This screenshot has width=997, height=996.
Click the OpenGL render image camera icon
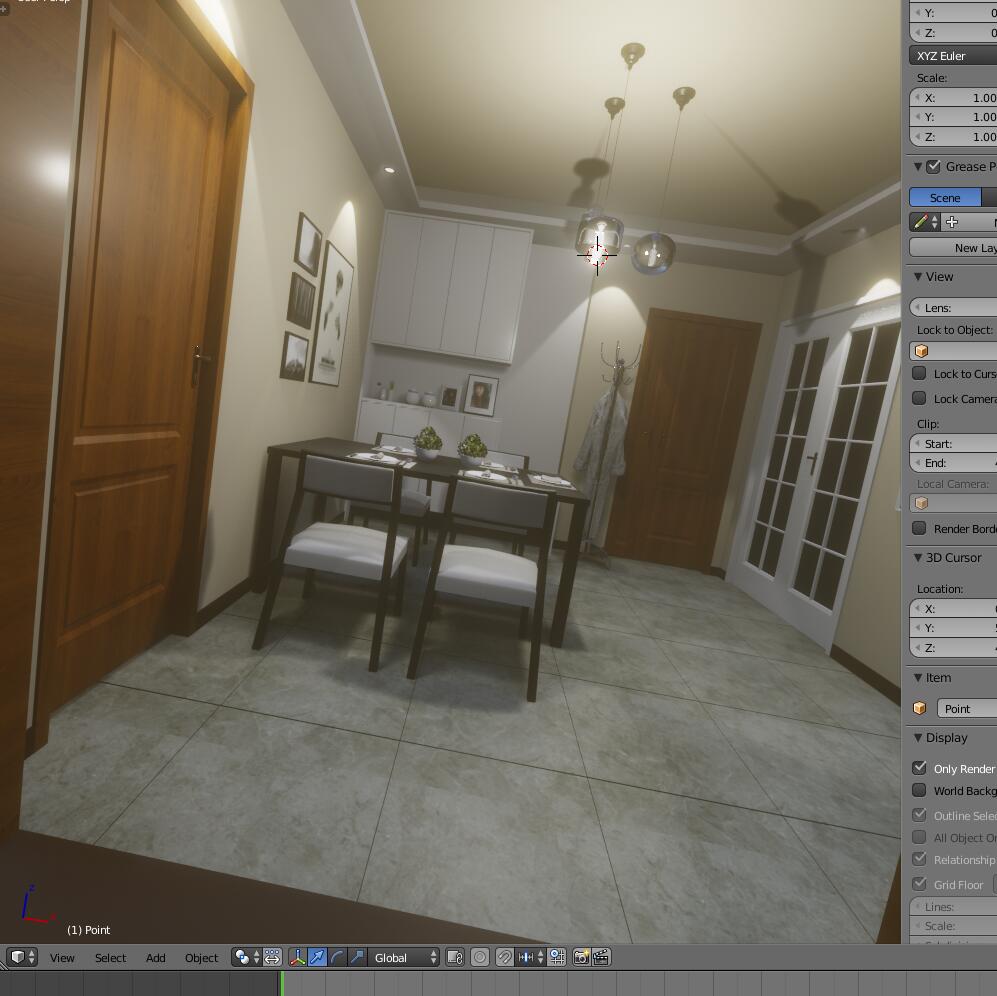pyautogui.click(x=581, y=957)
